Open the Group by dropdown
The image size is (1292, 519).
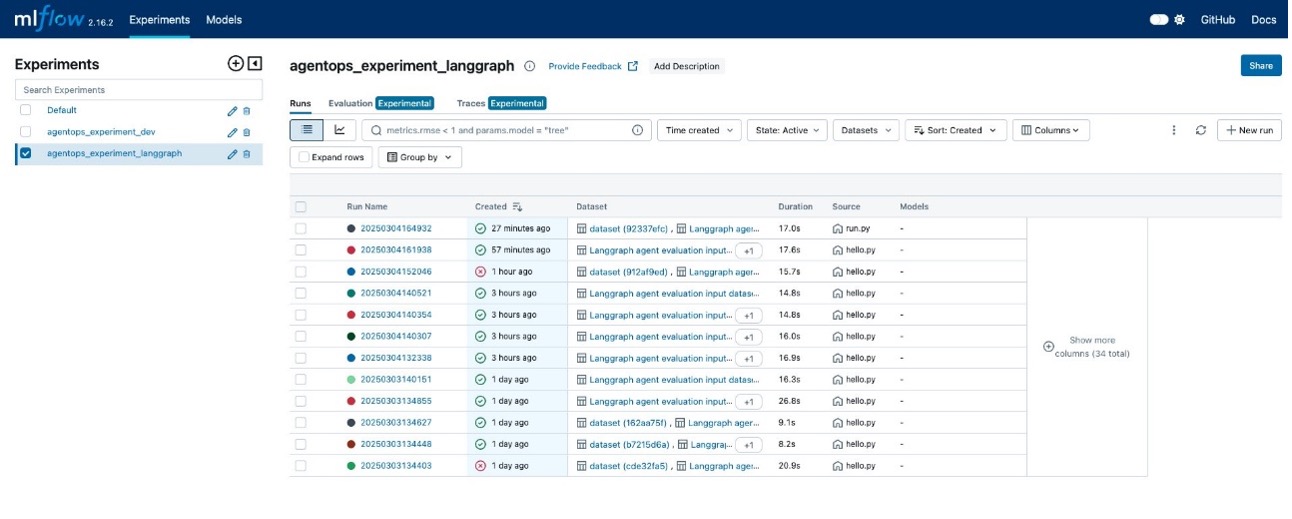(419, 157)
